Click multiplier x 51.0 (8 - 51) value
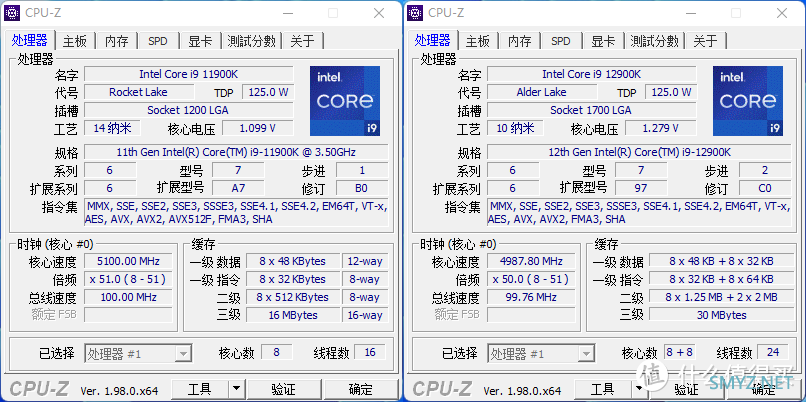806x402 pixels. [128, 279]
